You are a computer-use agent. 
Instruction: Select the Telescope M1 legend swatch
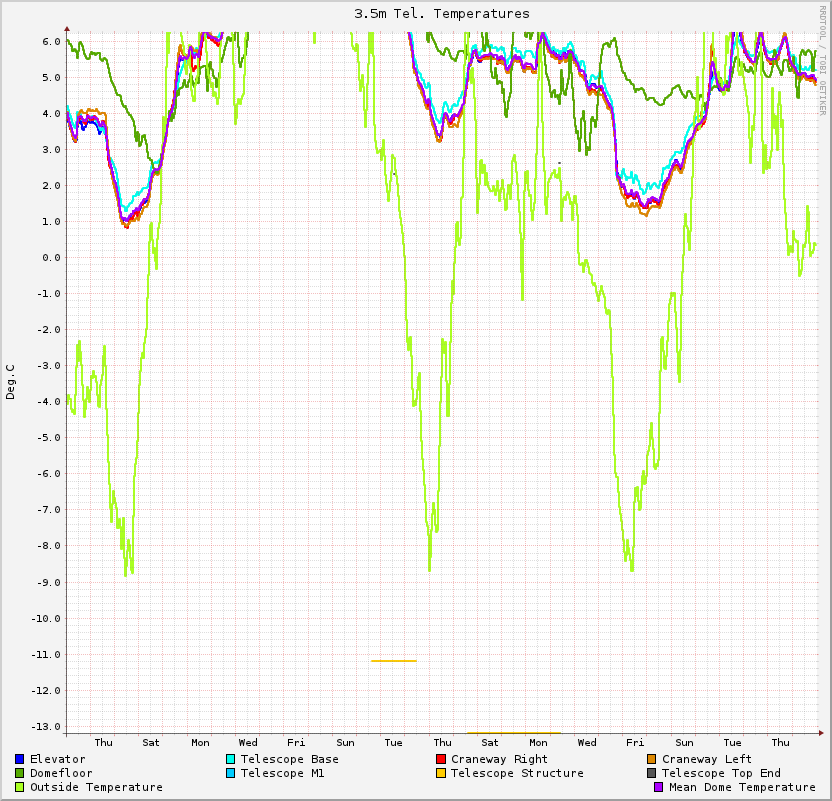[x=230, y=773]
